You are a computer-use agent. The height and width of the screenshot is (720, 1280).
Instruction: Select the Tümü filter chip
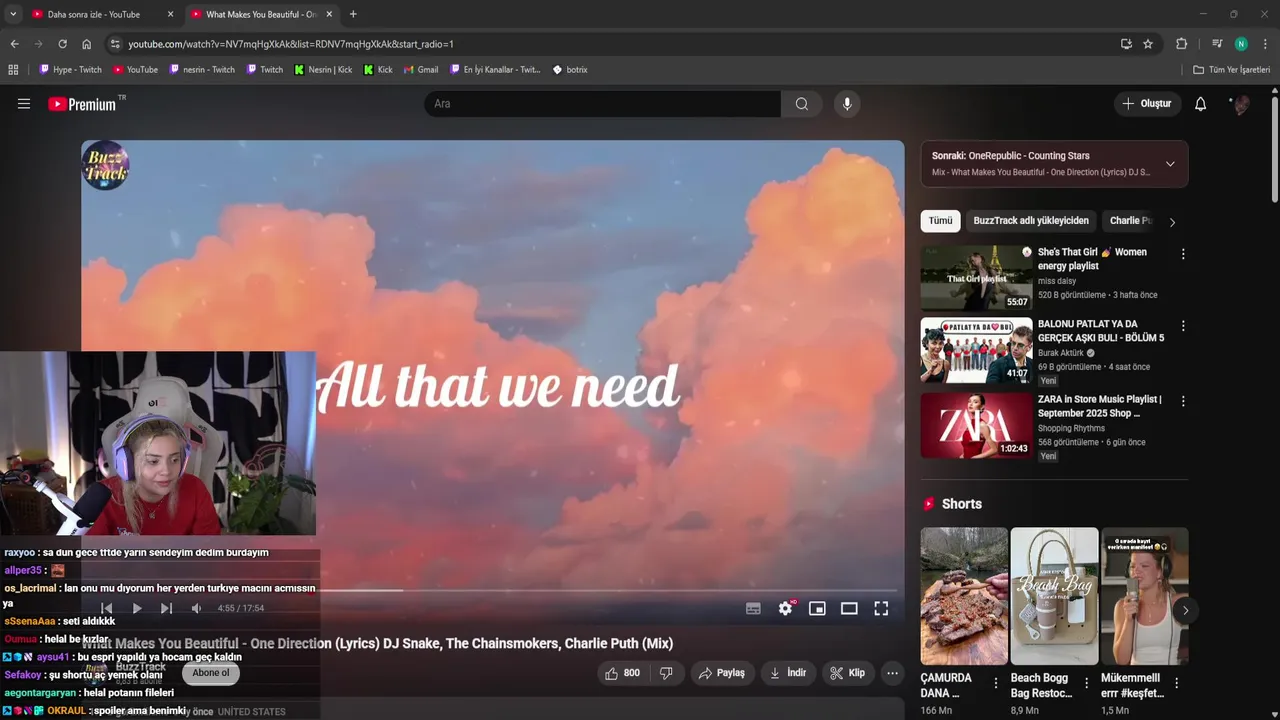click(941, 221)
